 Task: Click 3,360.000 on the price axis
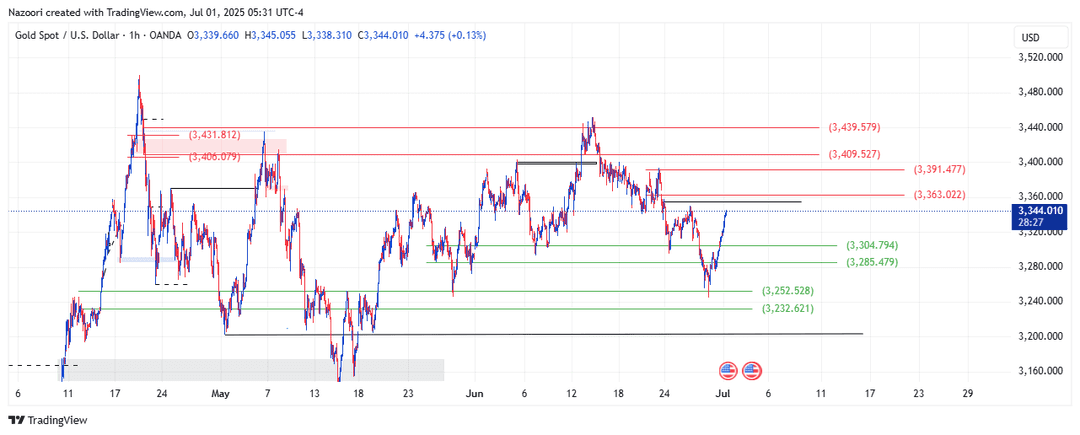tap(1039, 197)
